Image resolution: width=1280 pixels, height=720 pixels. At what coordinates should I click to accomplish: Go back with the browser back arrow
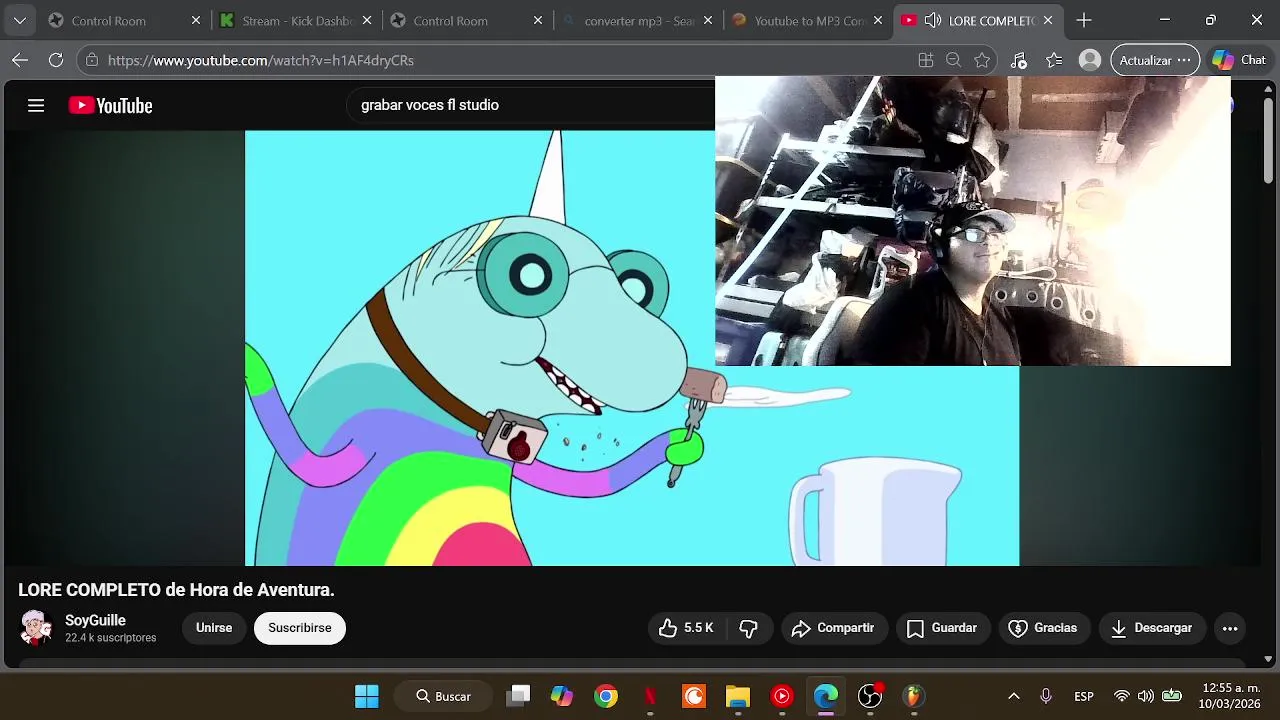point(20,60)
